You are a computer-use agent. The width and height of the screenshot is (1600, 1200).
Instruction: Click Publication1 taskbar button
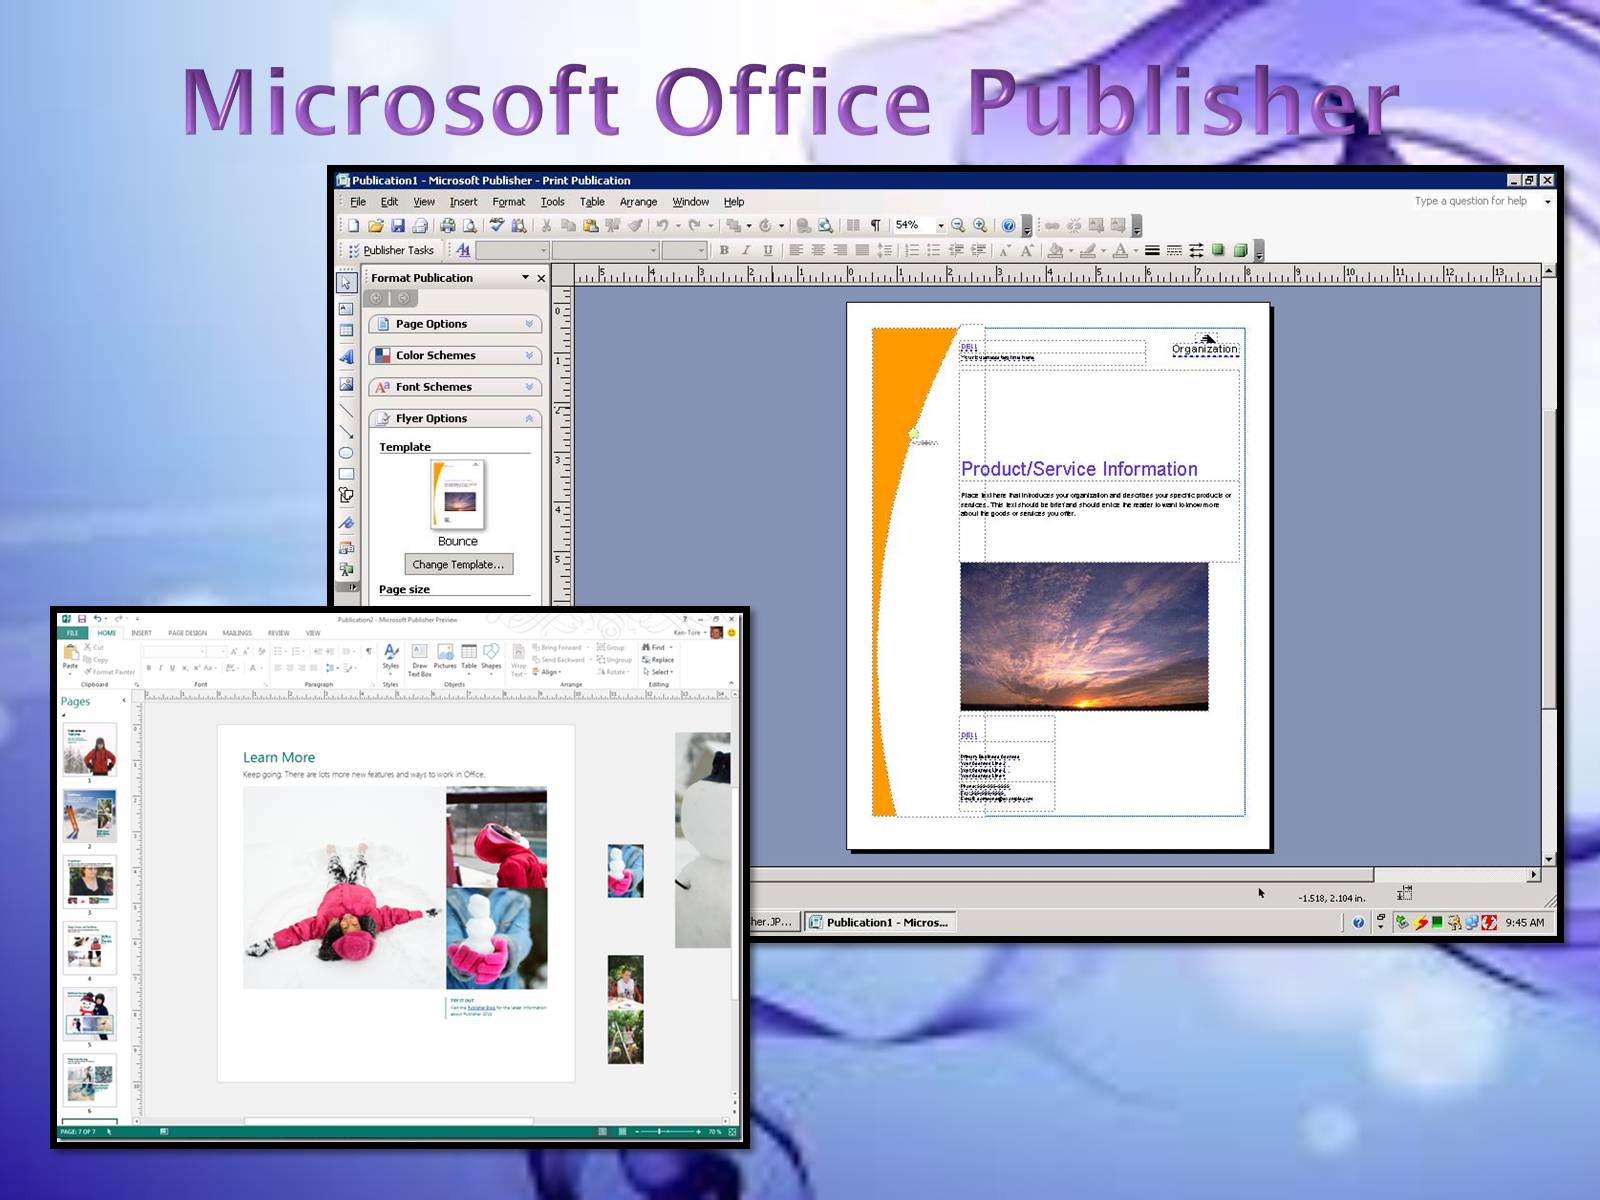pos(879,922)
